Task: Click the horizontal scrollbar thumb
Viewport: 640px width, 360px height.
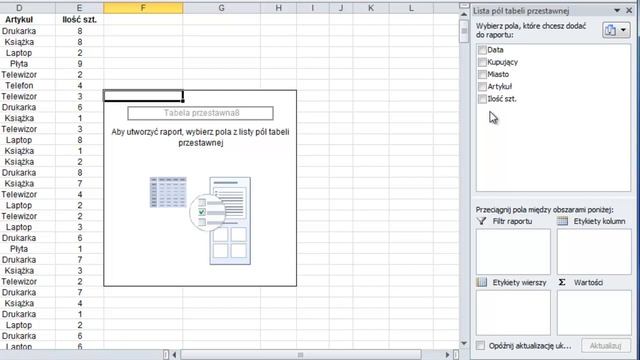Action: [301, 355]
